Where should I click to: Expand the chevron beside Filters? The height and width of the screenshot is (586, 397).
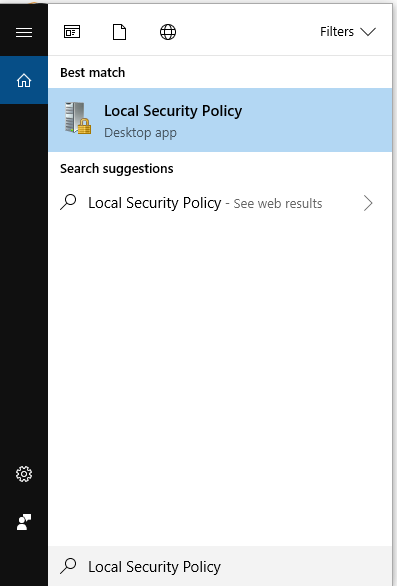pyautogui.click(x=368, y=32)
